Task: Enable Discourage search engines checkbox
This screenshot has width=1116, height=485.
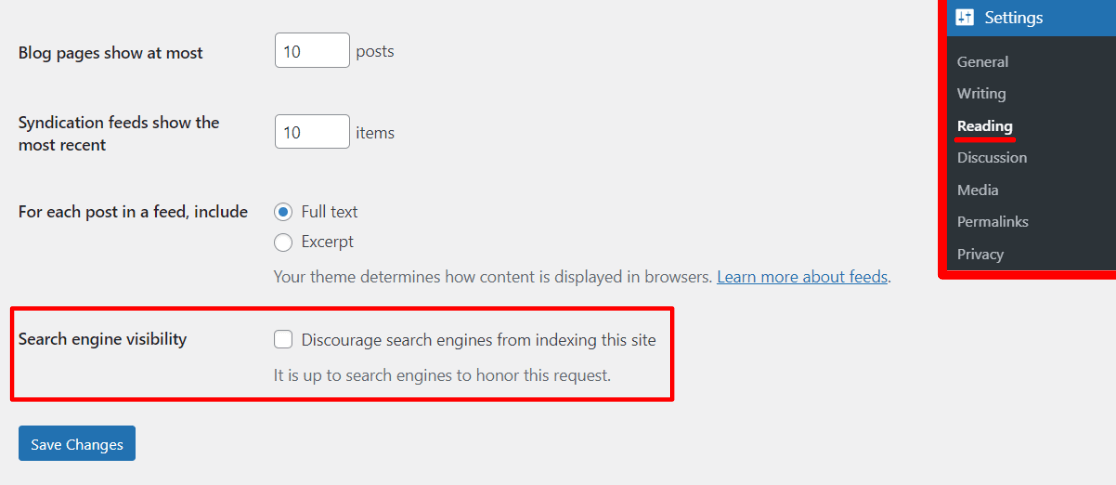Action: point(283,340)
